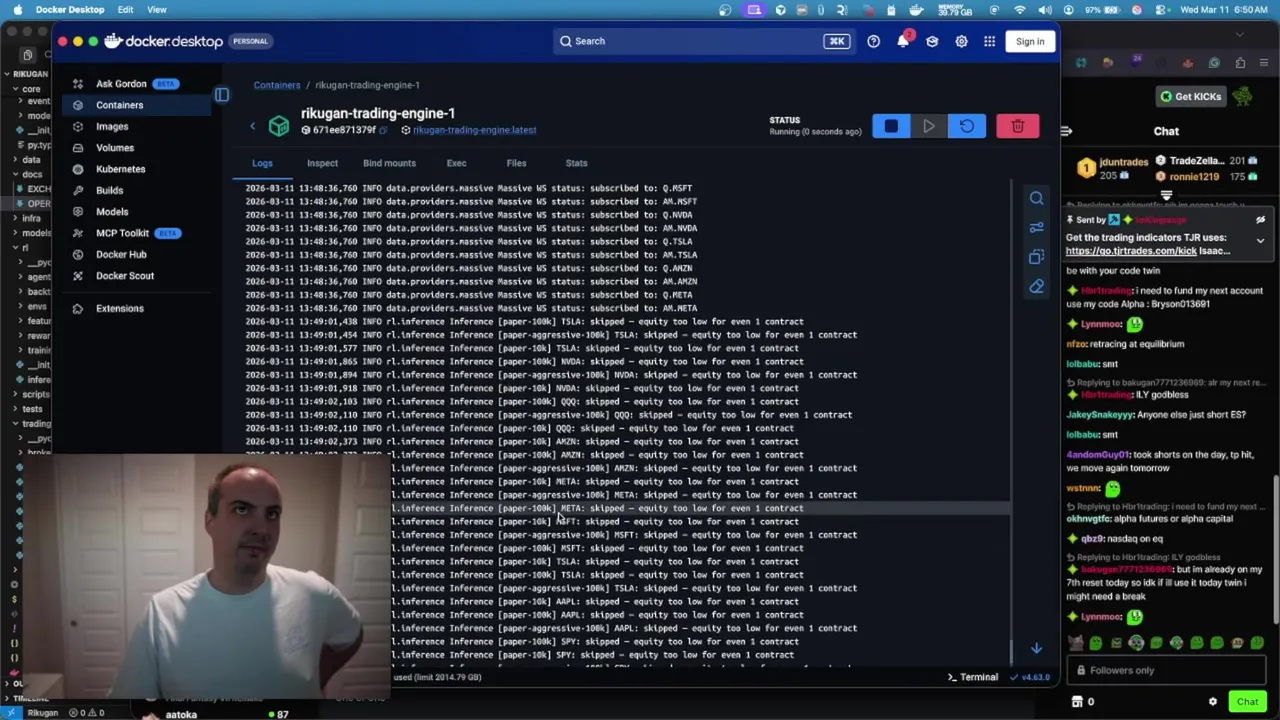Open Docker notifications bell
1280x720 pixels.
(x=902, y=41)
